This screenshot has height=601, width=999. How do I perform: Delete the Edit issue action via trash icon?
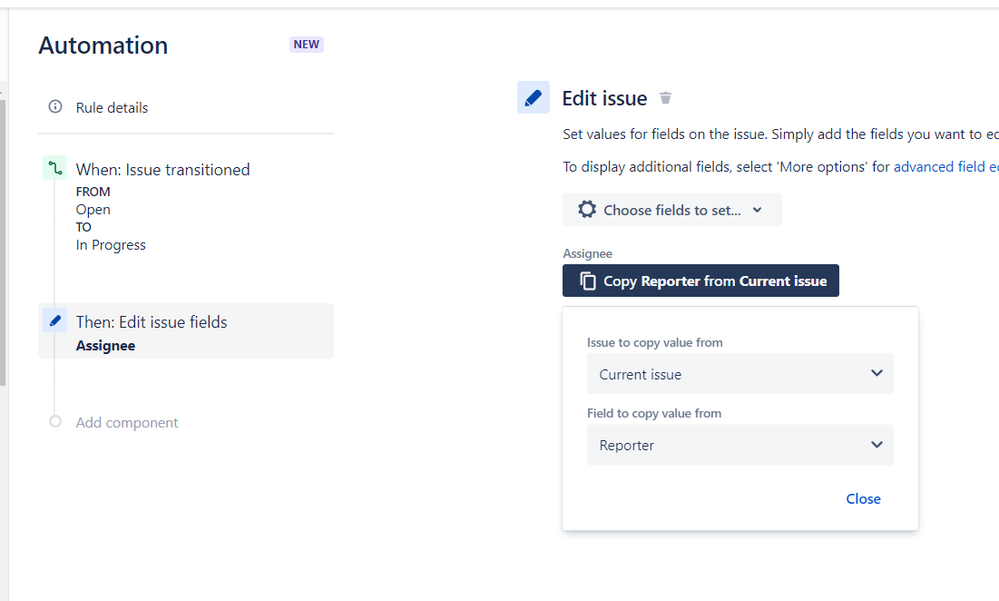coord(665,98)
